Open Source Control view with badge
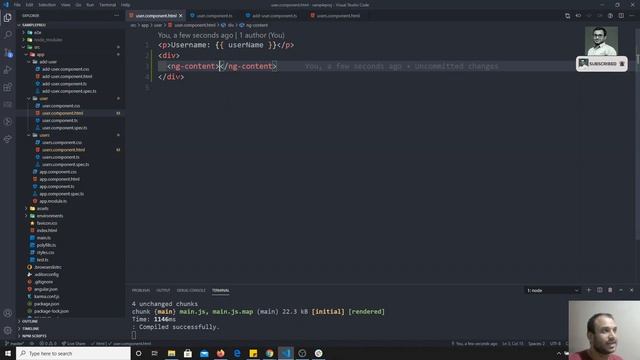 coord(8,52)
